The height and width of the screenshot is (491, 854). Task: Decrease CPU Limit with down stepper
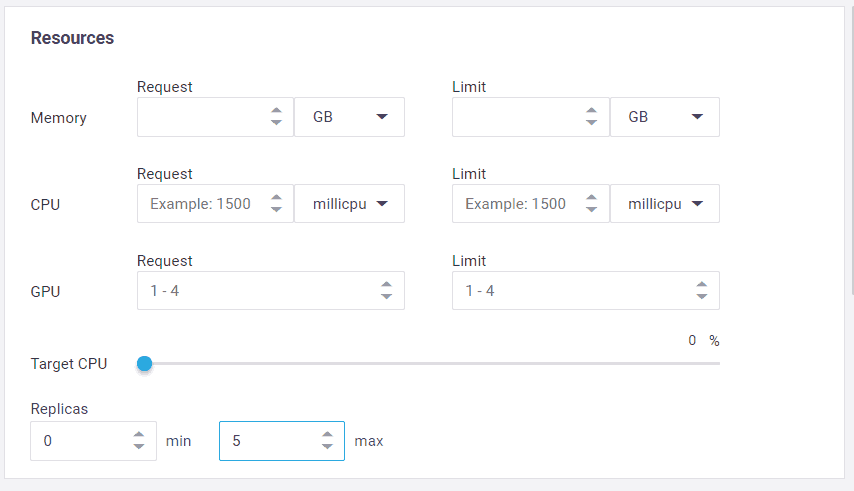click(x=592, y=210)
